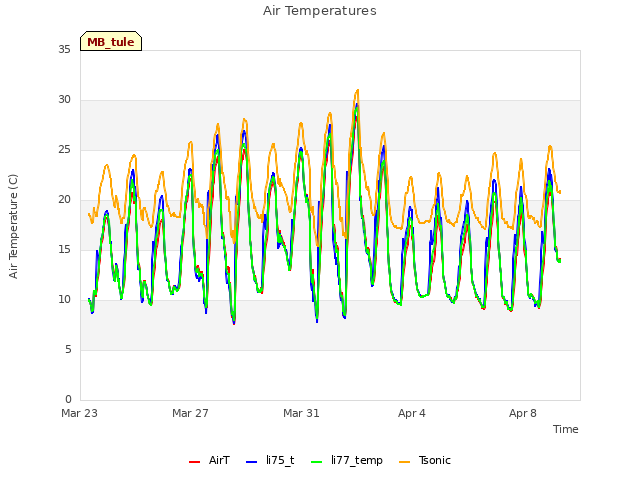The width and height of the screenshot is (640, 480).
Task: Click the MB_tule site label
Action: [111, 42]
